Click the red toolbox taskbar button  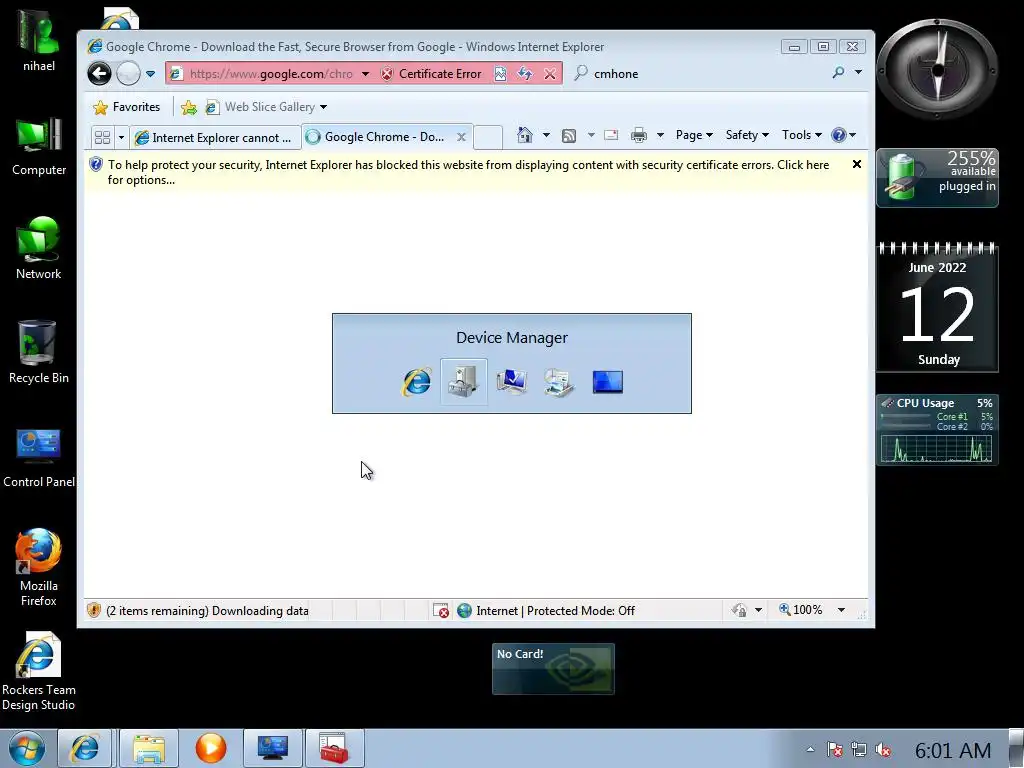[334, 748]
